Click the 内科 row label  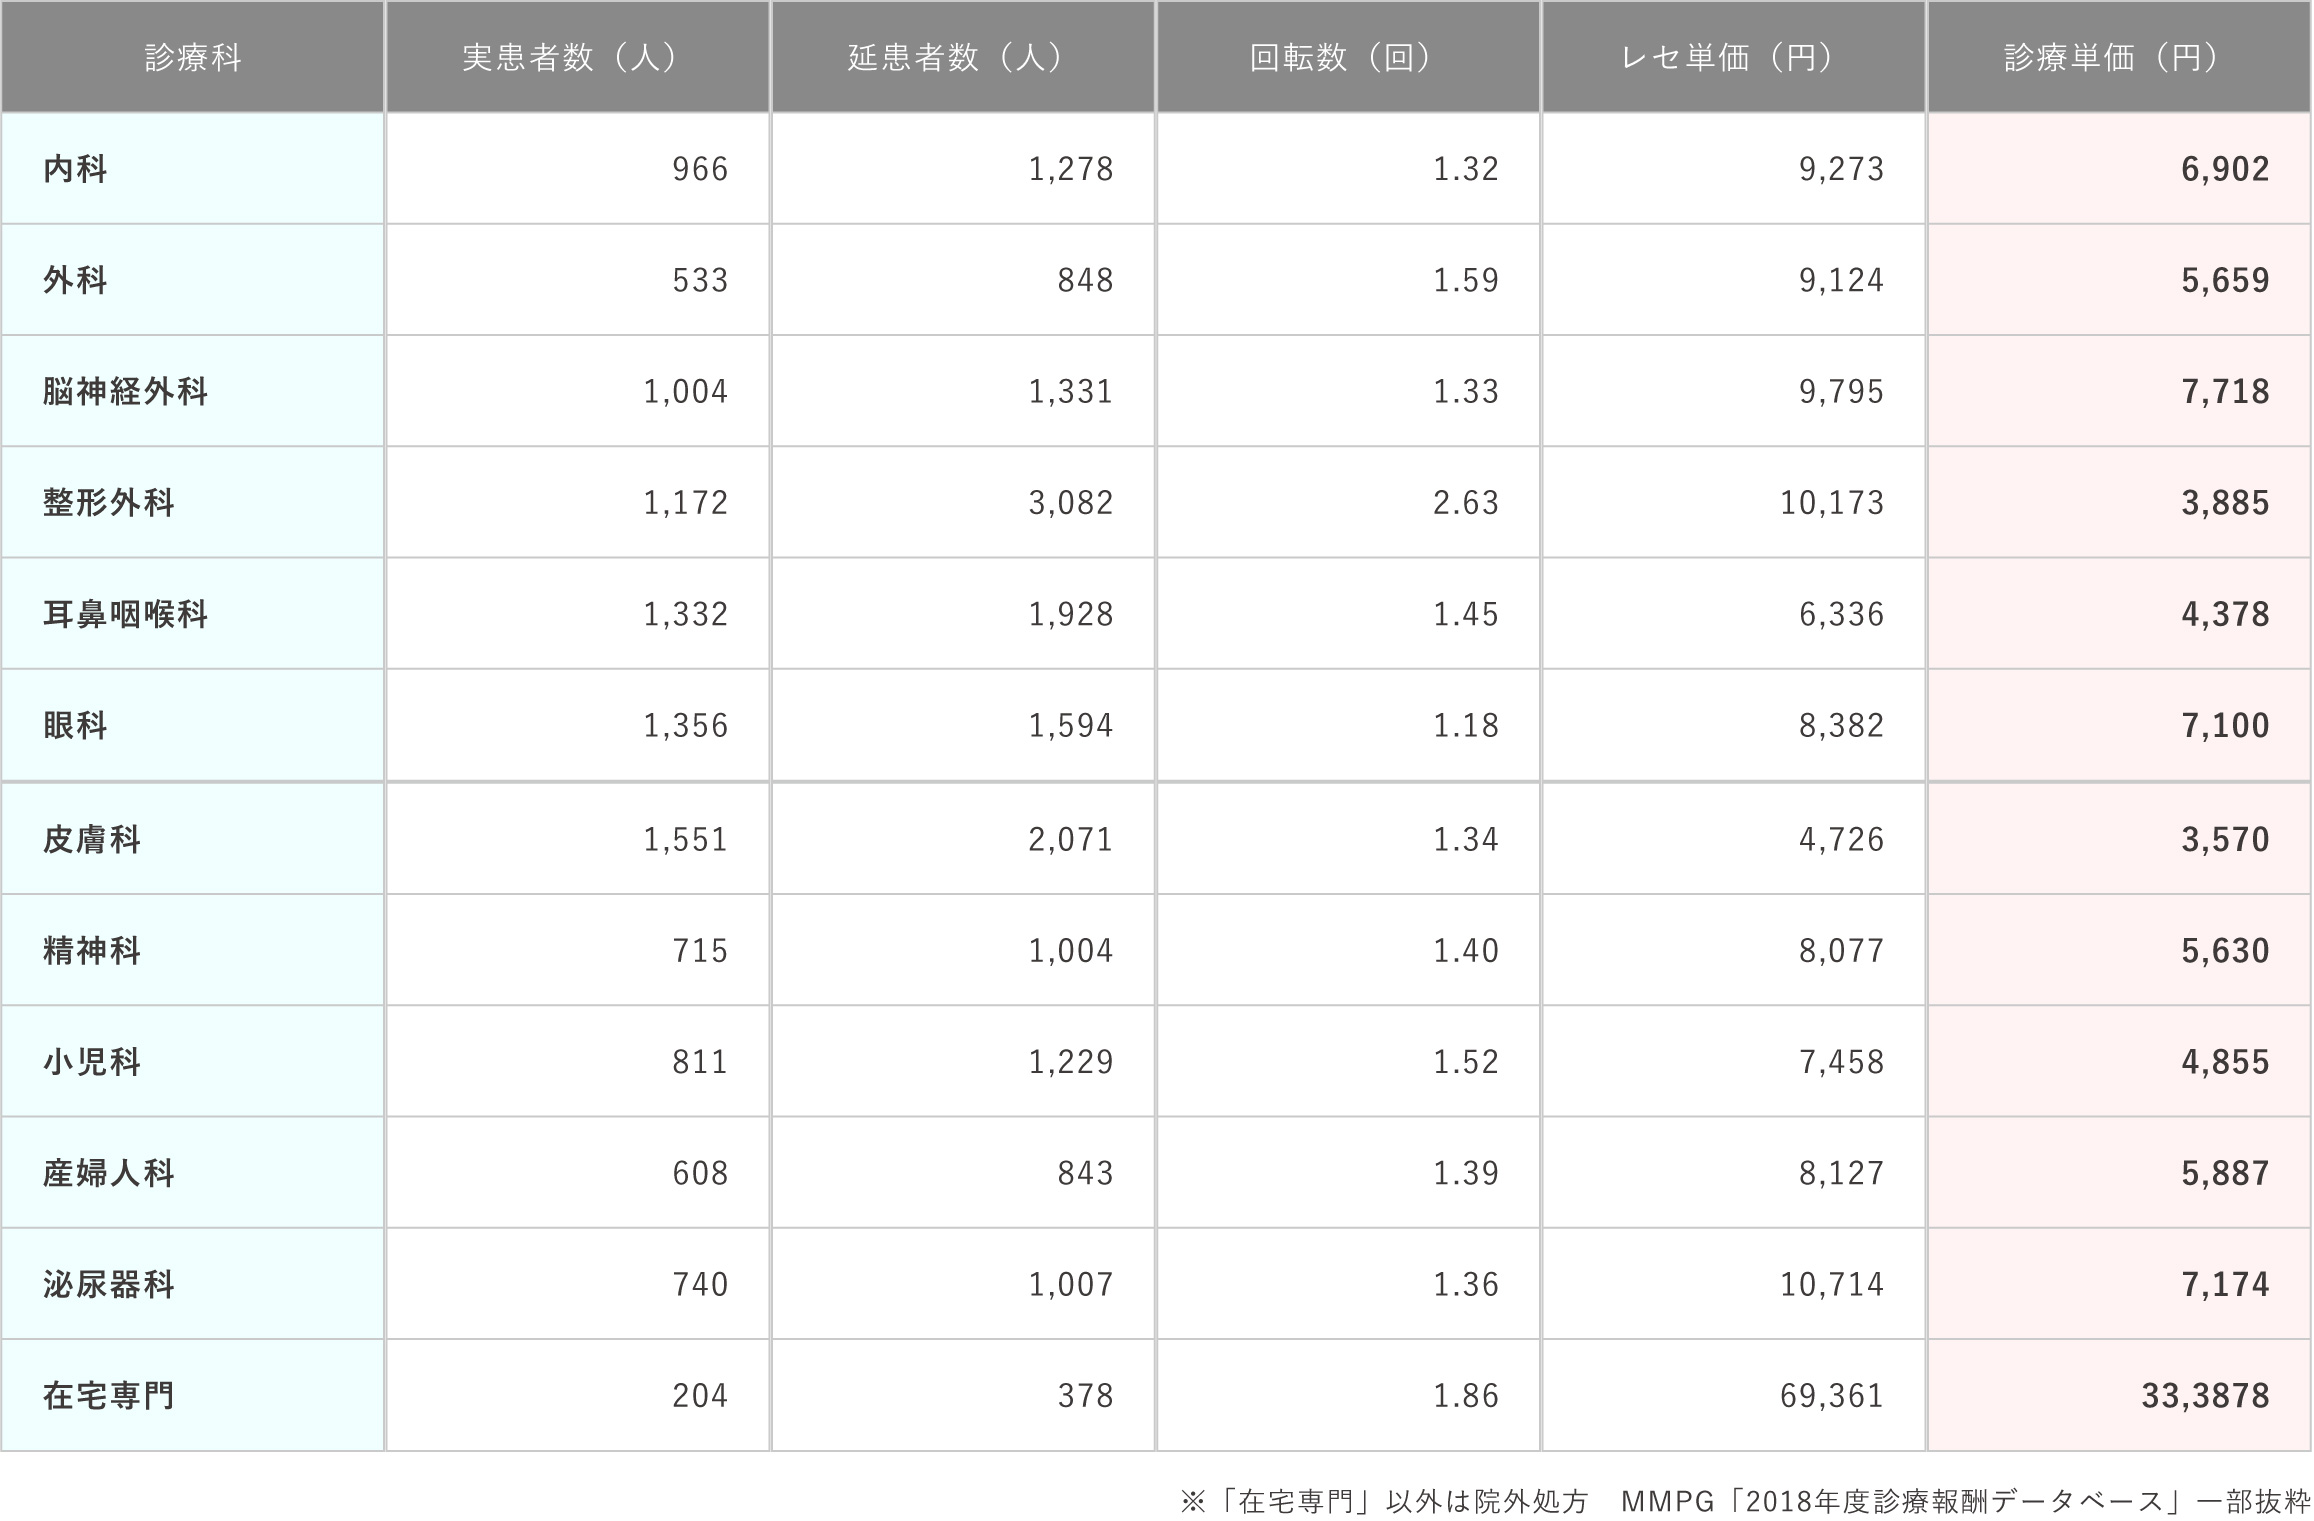(75, 169)
